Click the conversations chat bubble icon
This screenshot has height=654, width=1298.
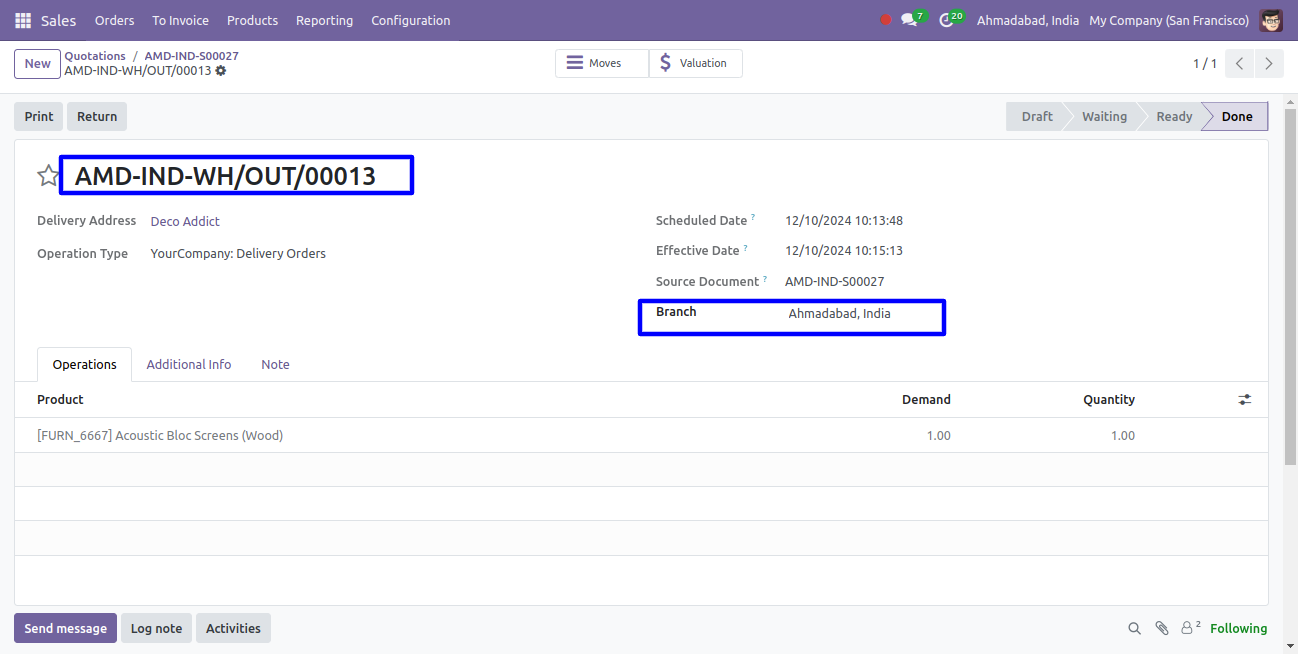pyautogui.click(x=908, y=20)
